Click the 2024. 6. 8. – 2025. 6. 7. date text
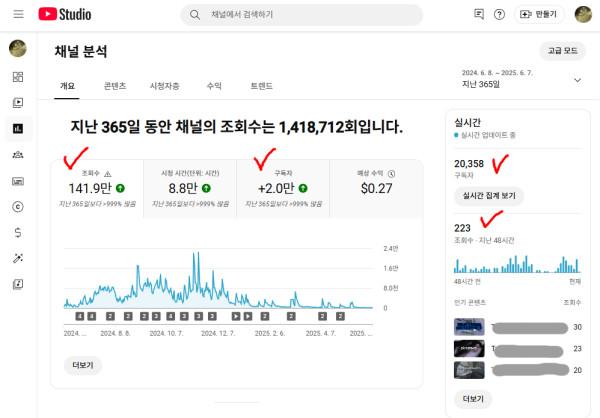 click(x=497, y=73)
